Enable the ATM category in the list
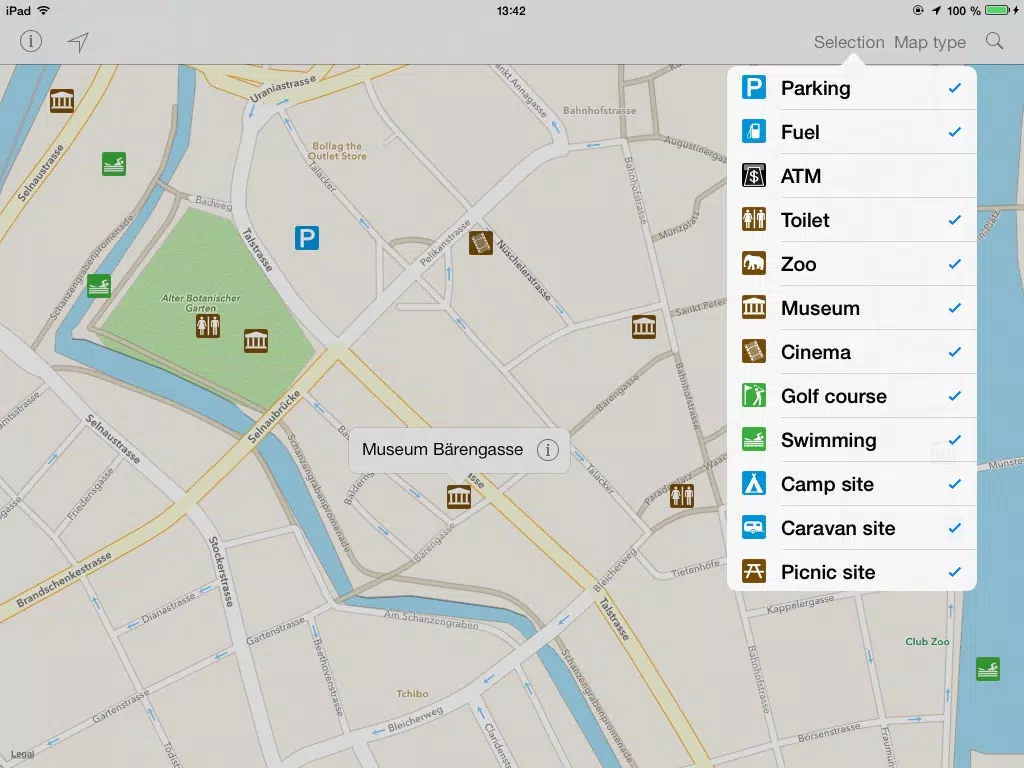 [851, 176]
